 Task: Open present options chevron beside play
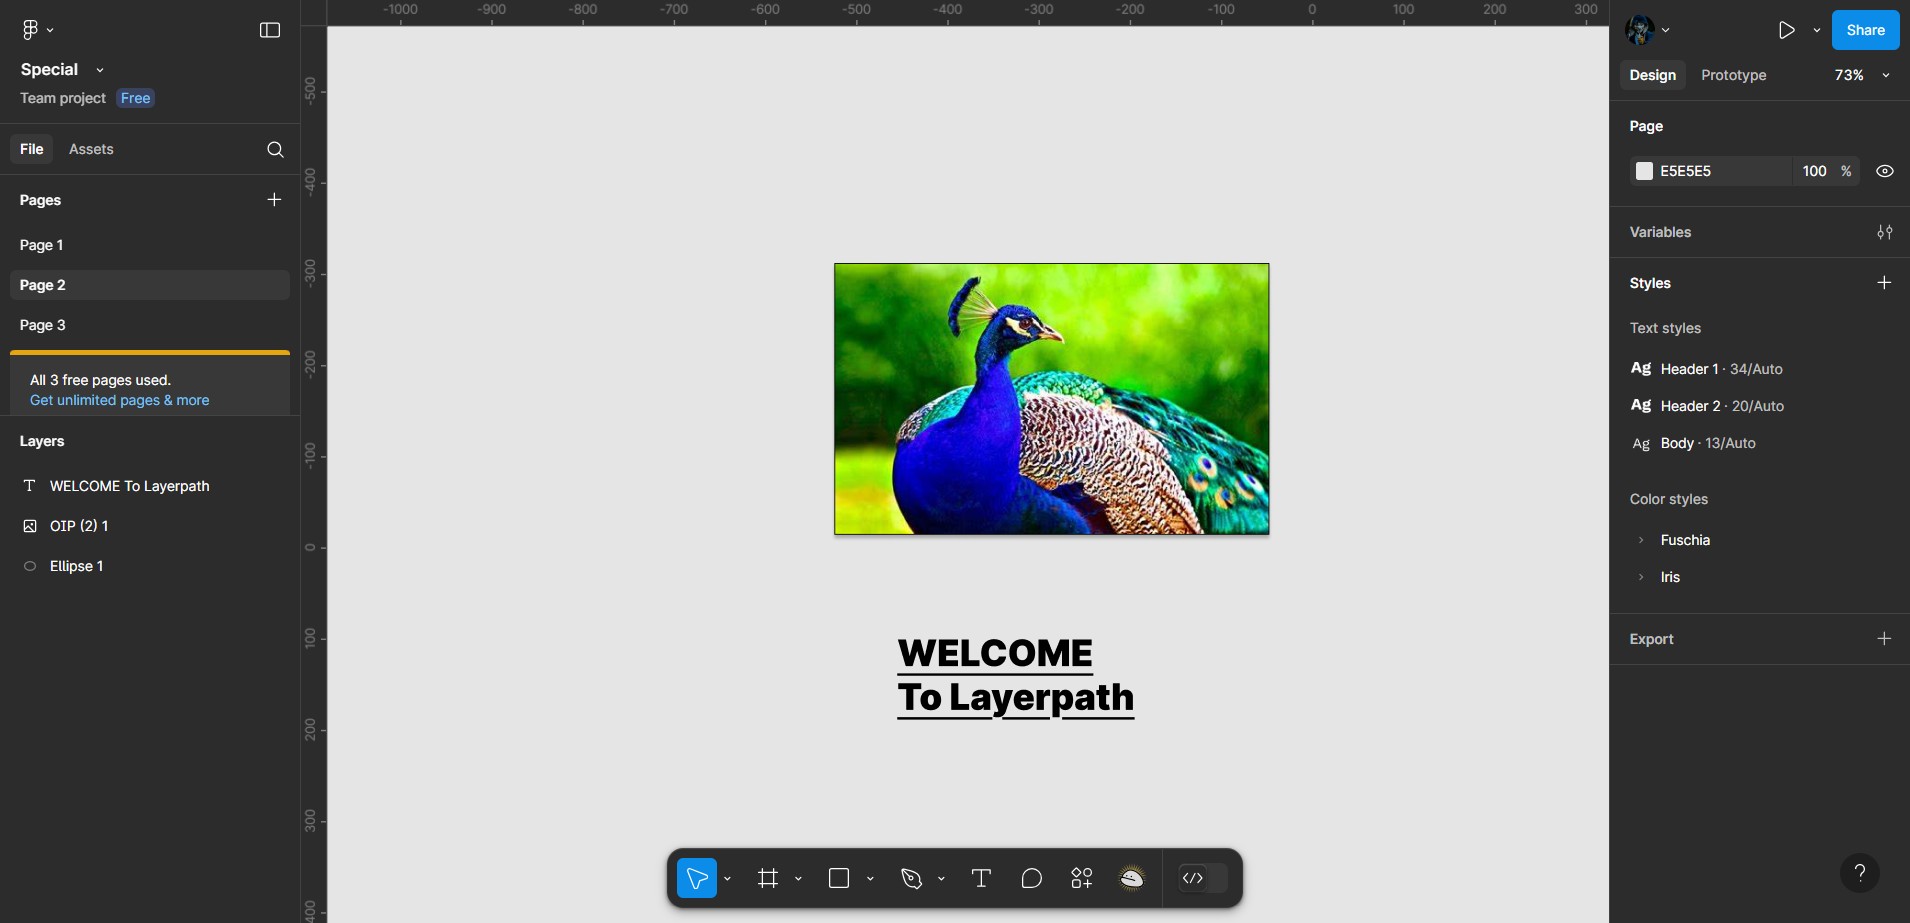click(x=1817, y=31)
